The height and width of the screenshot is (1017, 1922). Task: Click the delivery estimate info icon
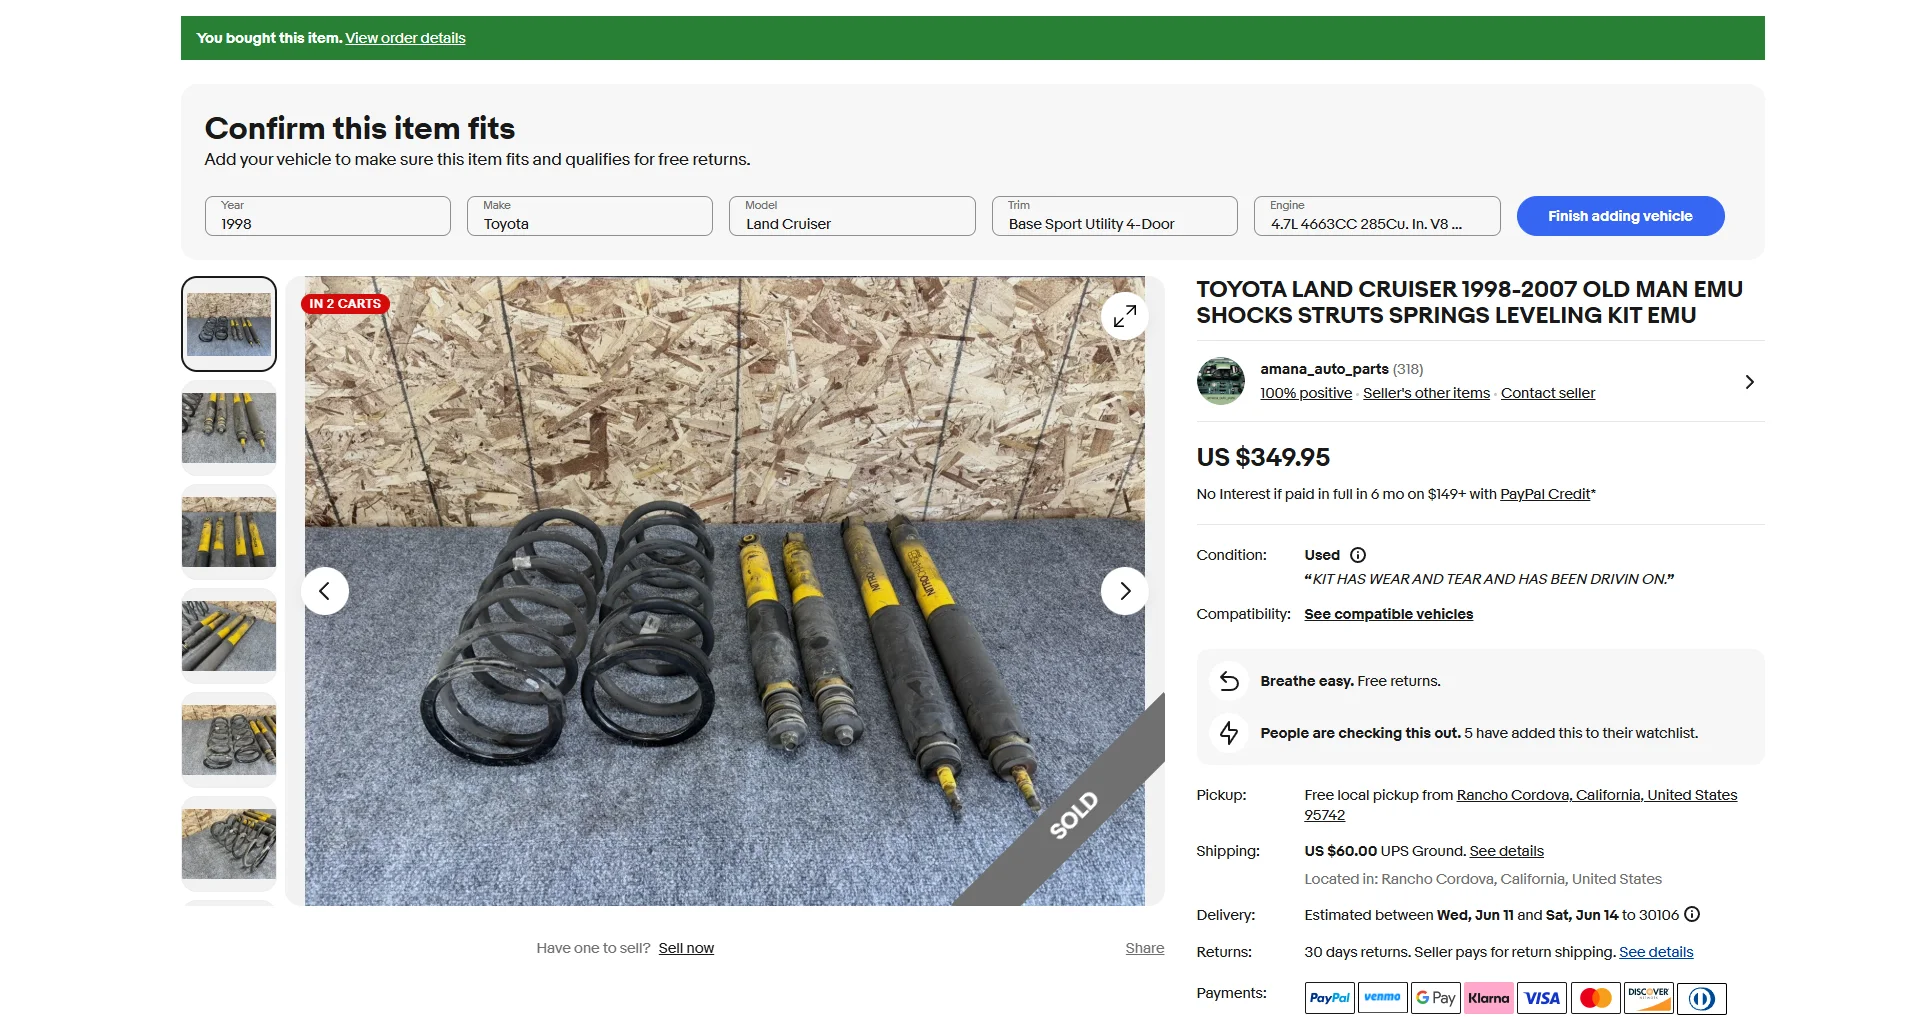1692,914
